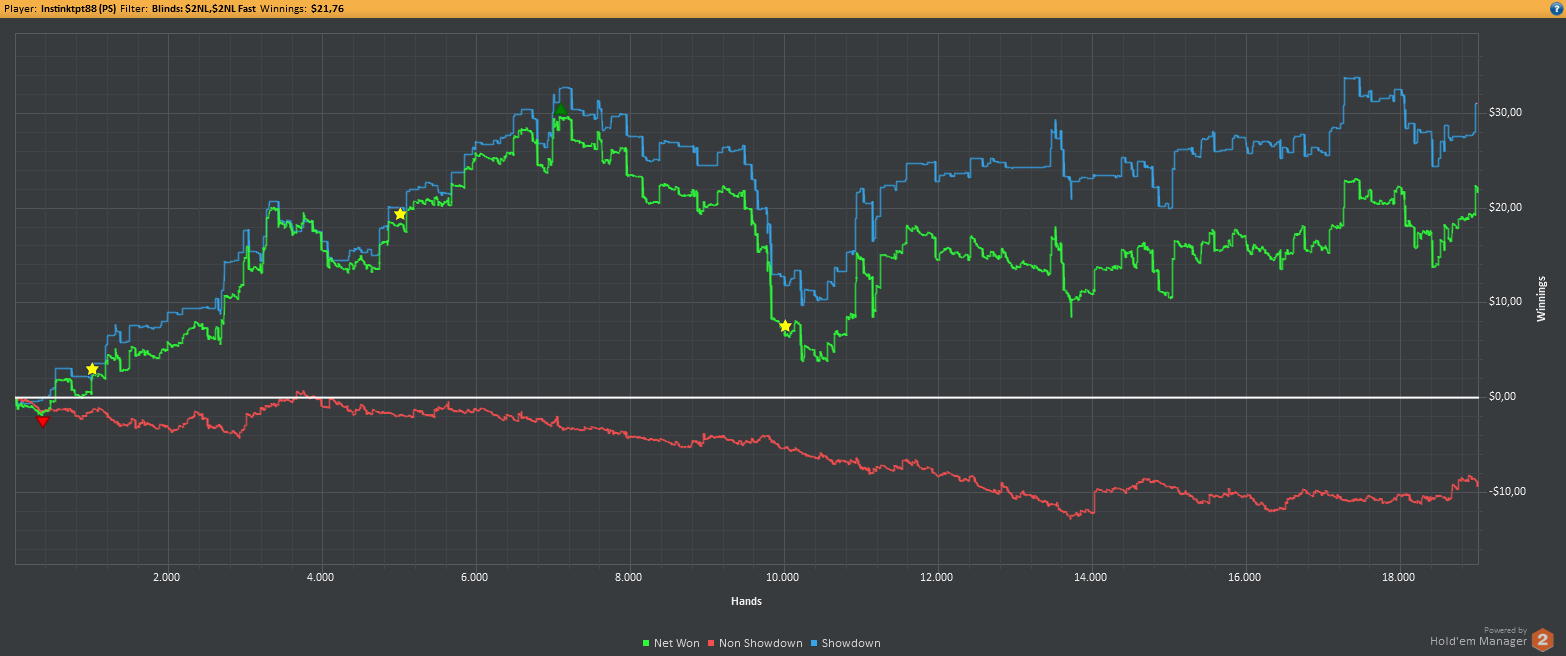Viewport: 1566px width, 656px height.
Task: Open the blue help question mark icon
Action: coord(1556,8)
